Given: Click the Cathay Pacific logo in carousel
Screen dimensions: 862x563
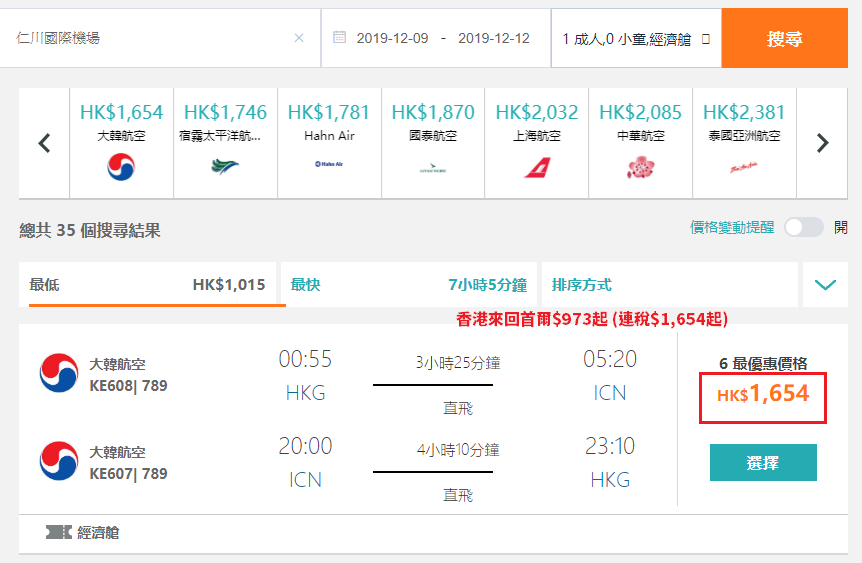Looking at the screenshot, I should (433, 168).
